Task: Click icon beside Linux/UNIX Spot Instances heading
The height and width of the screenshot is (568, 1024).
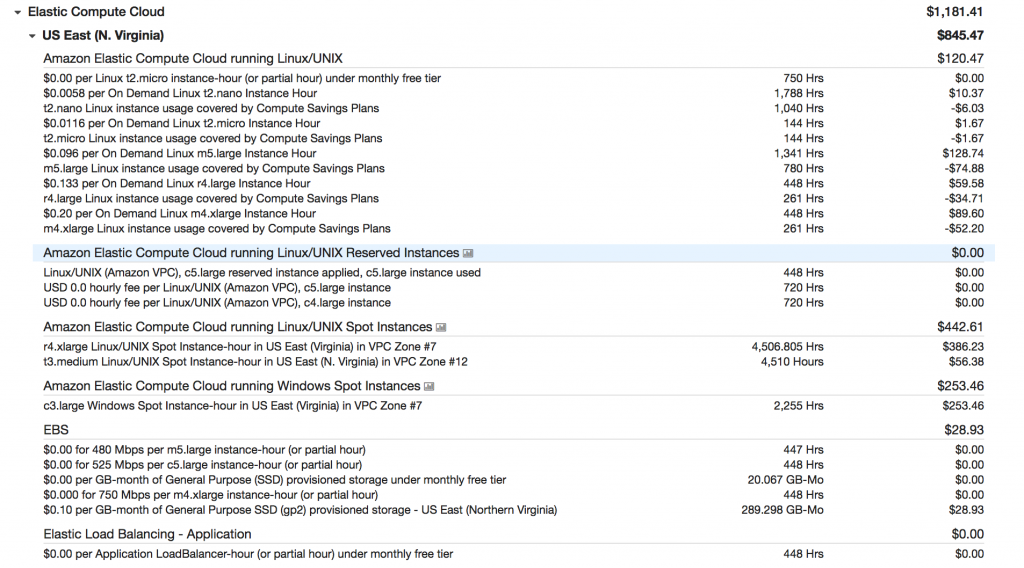Action: click(441, 327)
